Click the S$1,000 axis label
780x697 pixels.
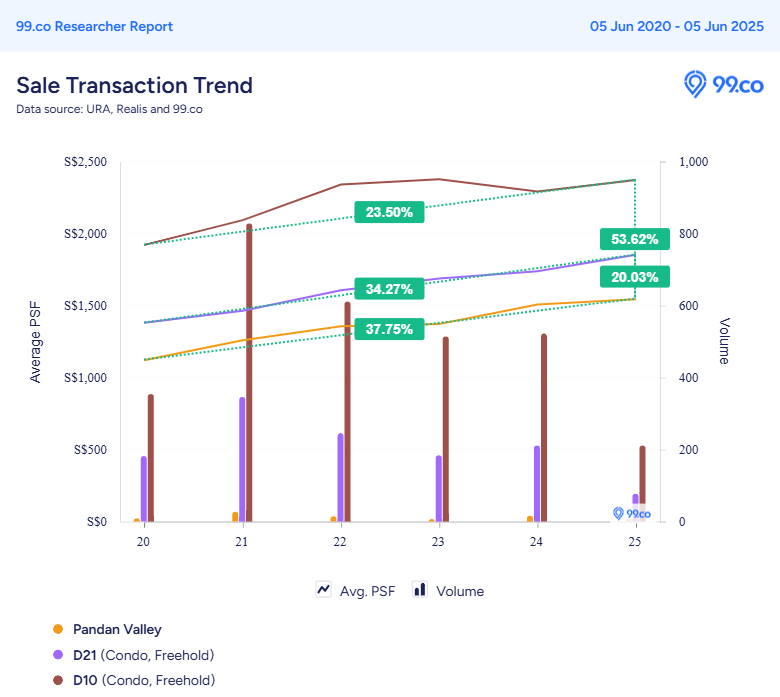click(x=85, y=378)
